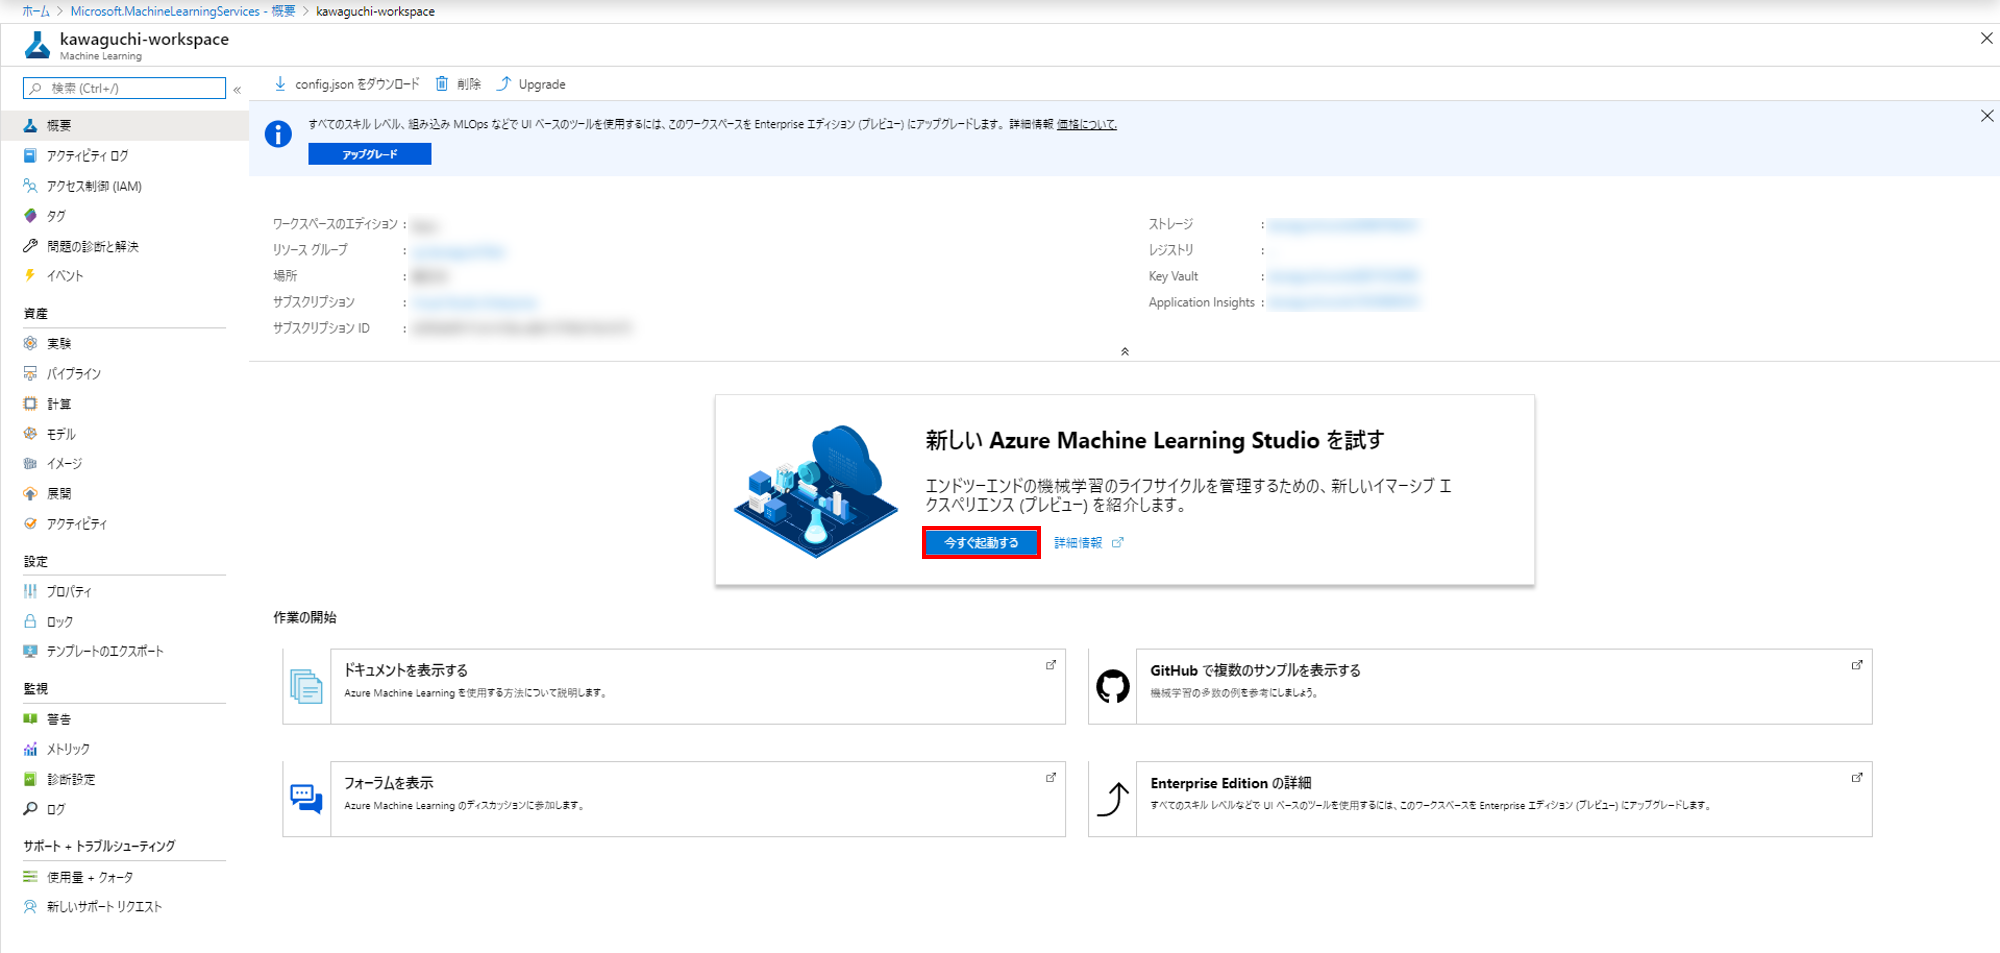Open 実験 experiments in the sidebar
Image resolution: width=2000 pixels, height=953 pixels.
(59, 344)
